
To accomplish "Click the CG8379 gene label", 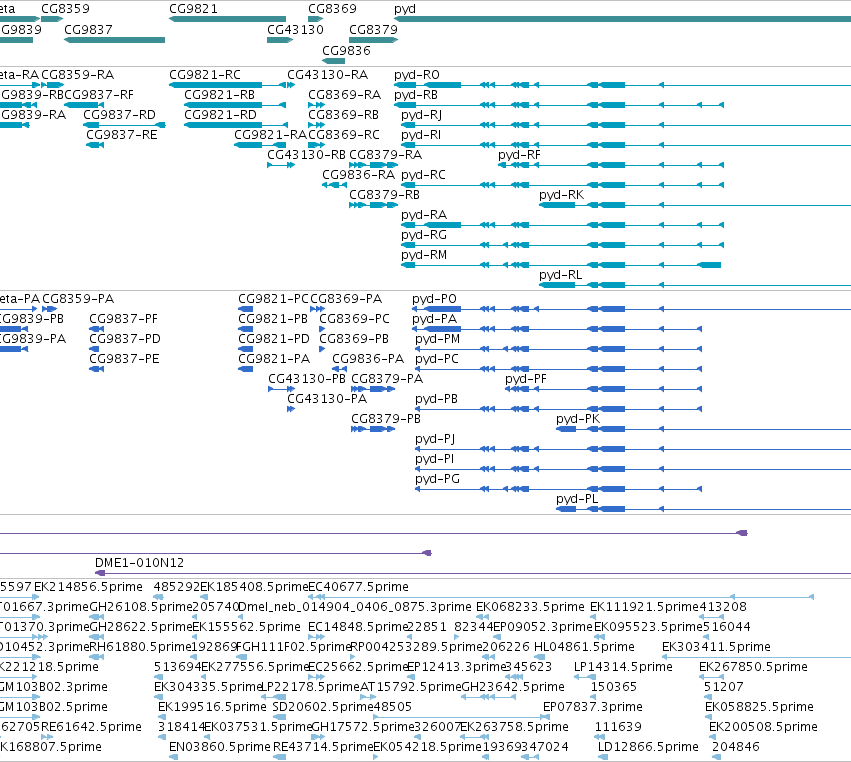I will 373,29.
